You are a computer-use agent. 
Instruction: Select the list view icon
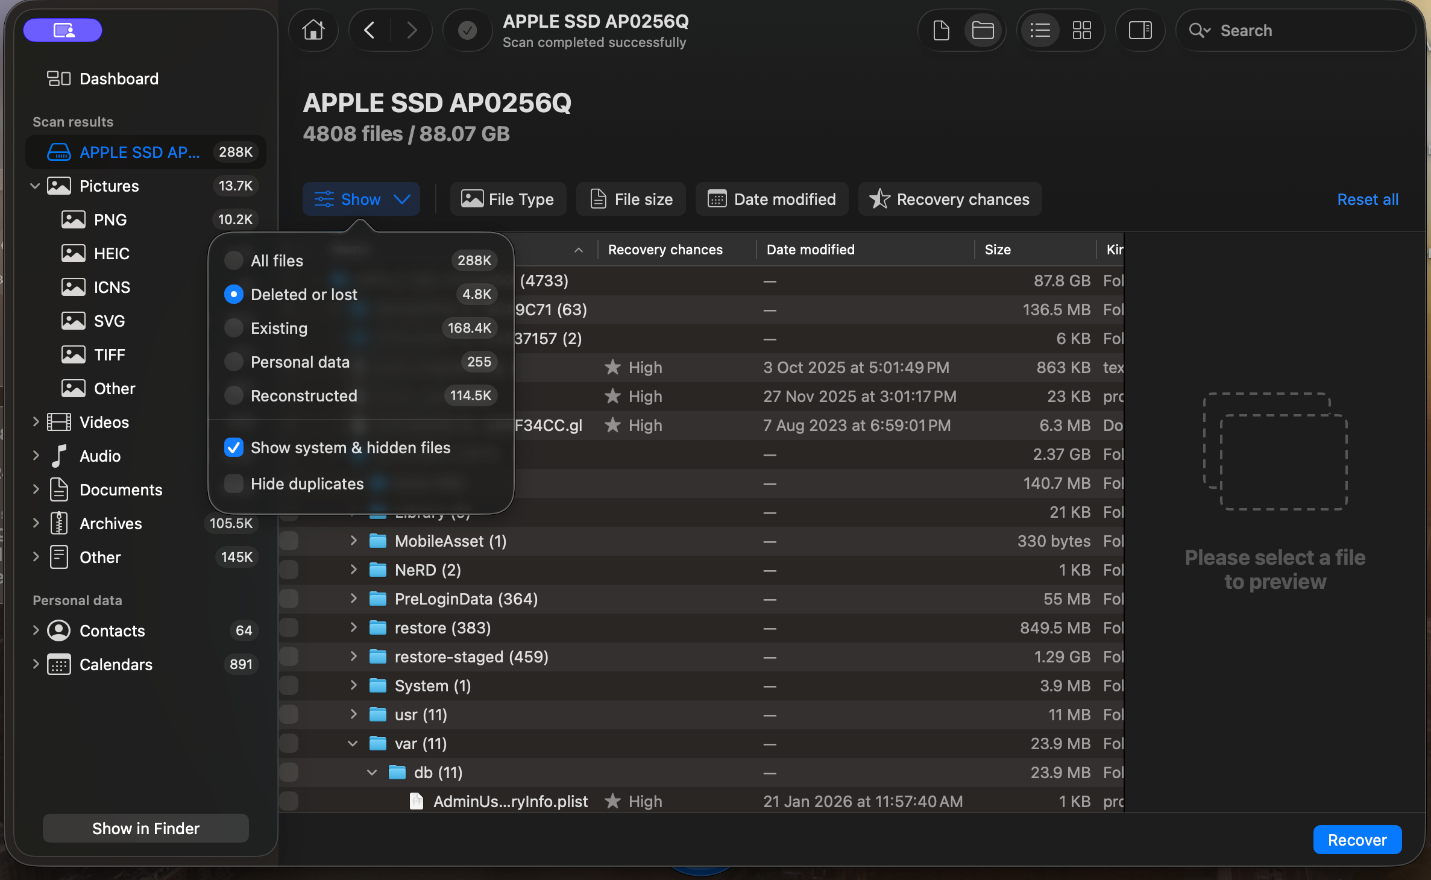point(1040,30)
